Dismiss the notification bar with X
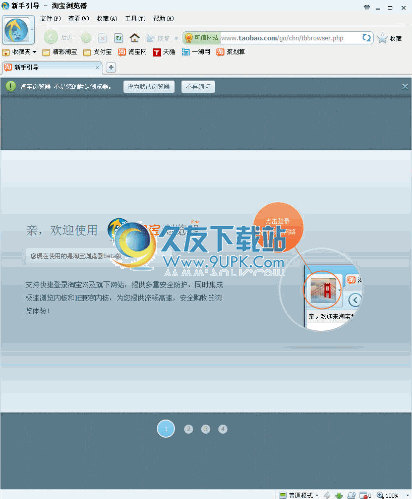 click(405, 87)
